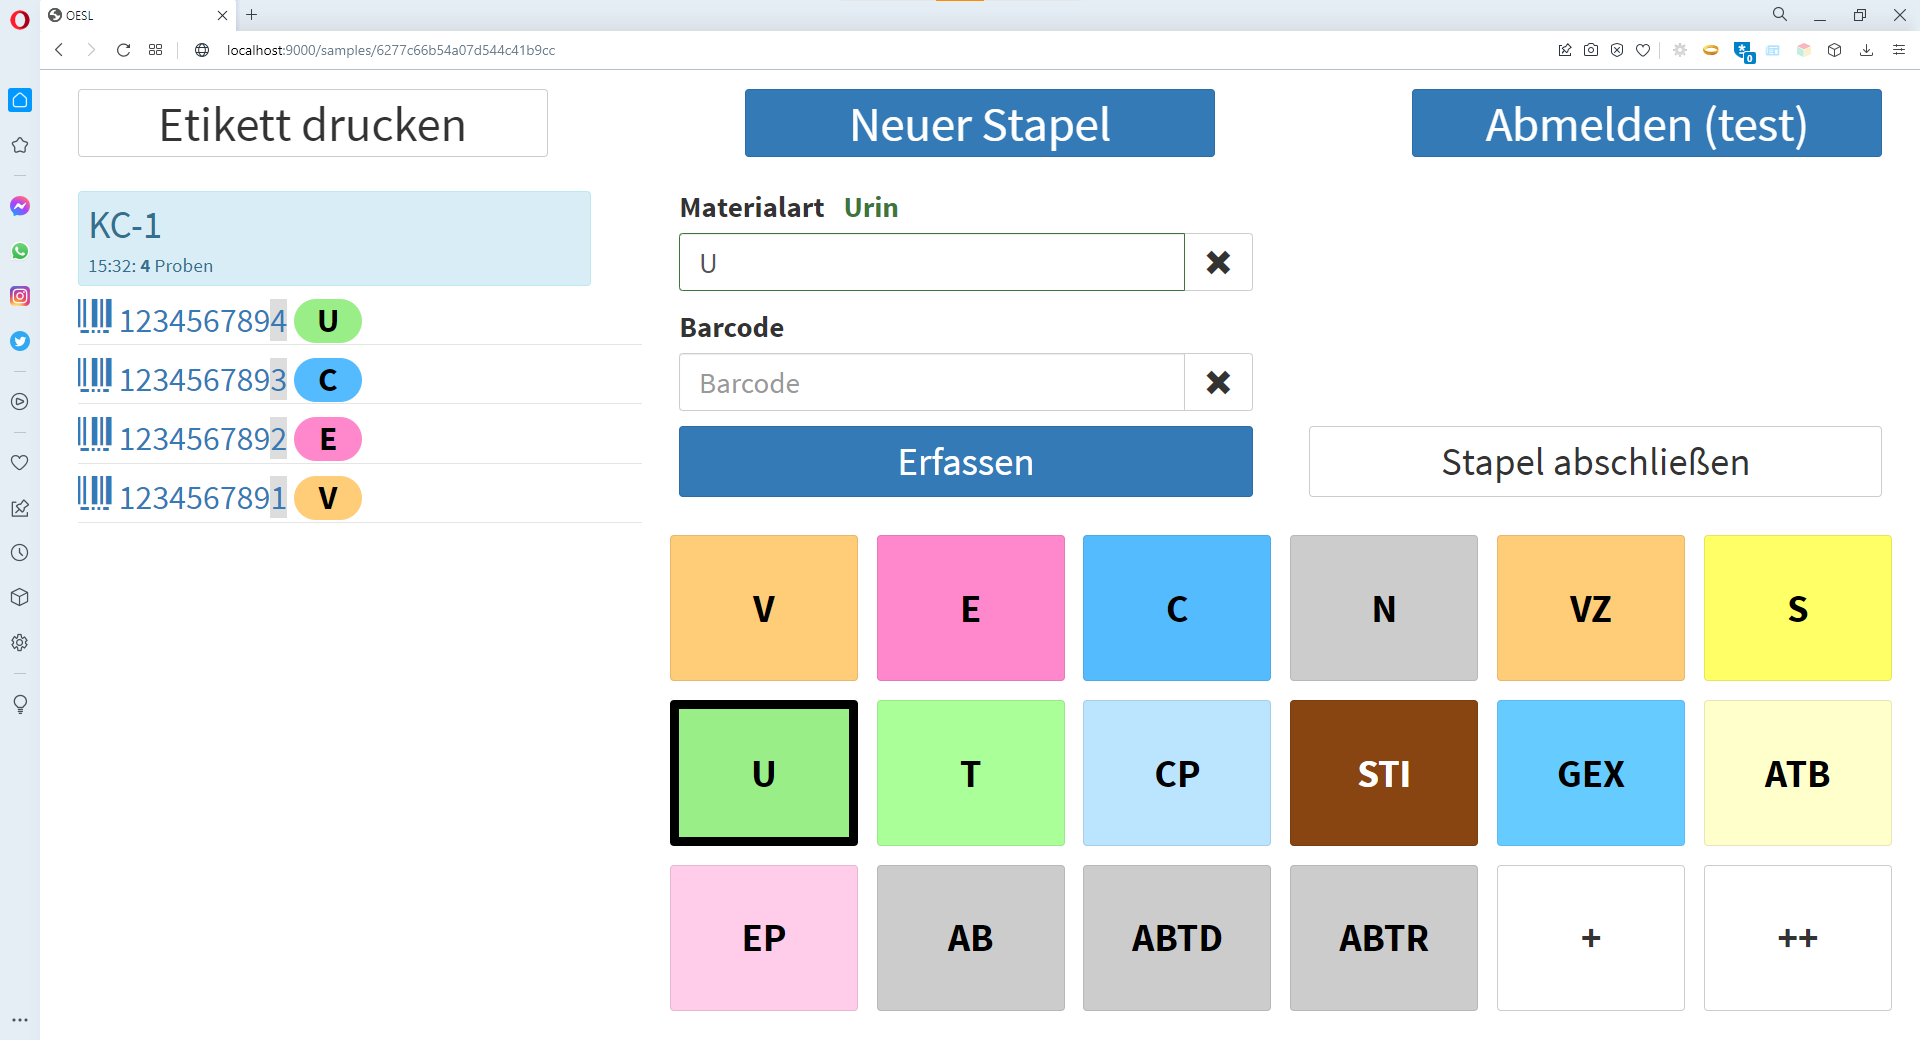The width and height of the screenshot is (1920, 1040).
Task: Start a new batch with Neuer Stapel
Action: point(979,124)
